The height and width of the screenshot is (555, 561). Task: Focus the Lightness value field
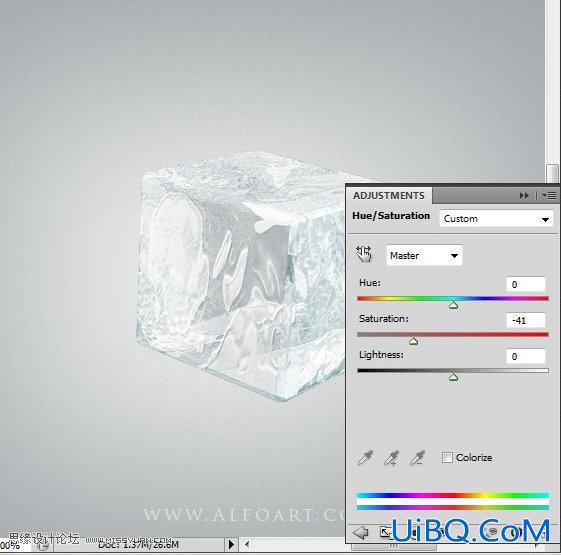526,356
